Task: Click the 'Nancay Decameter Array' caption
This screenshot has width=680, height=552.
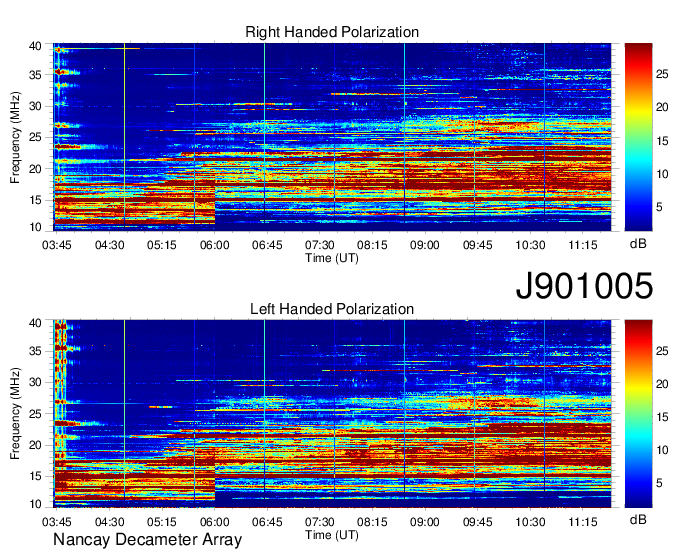Action: pyautogui.click(x=147, y=540)
